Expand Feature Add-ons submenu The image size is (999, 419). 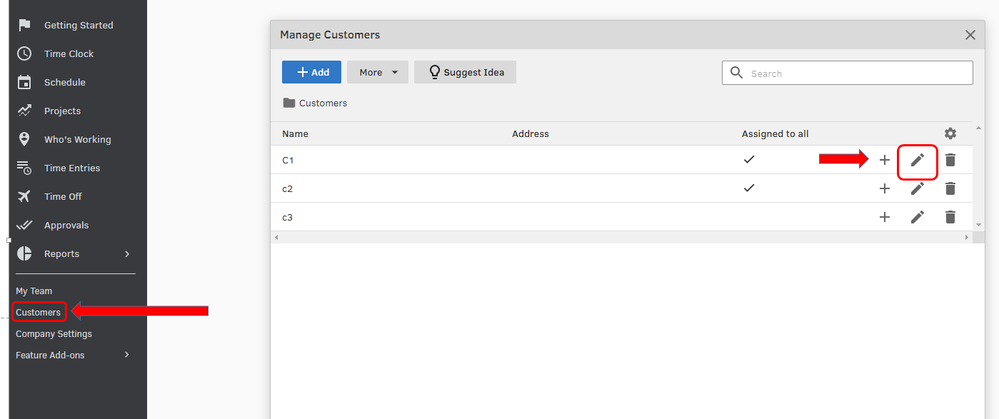tap(126, 355)
